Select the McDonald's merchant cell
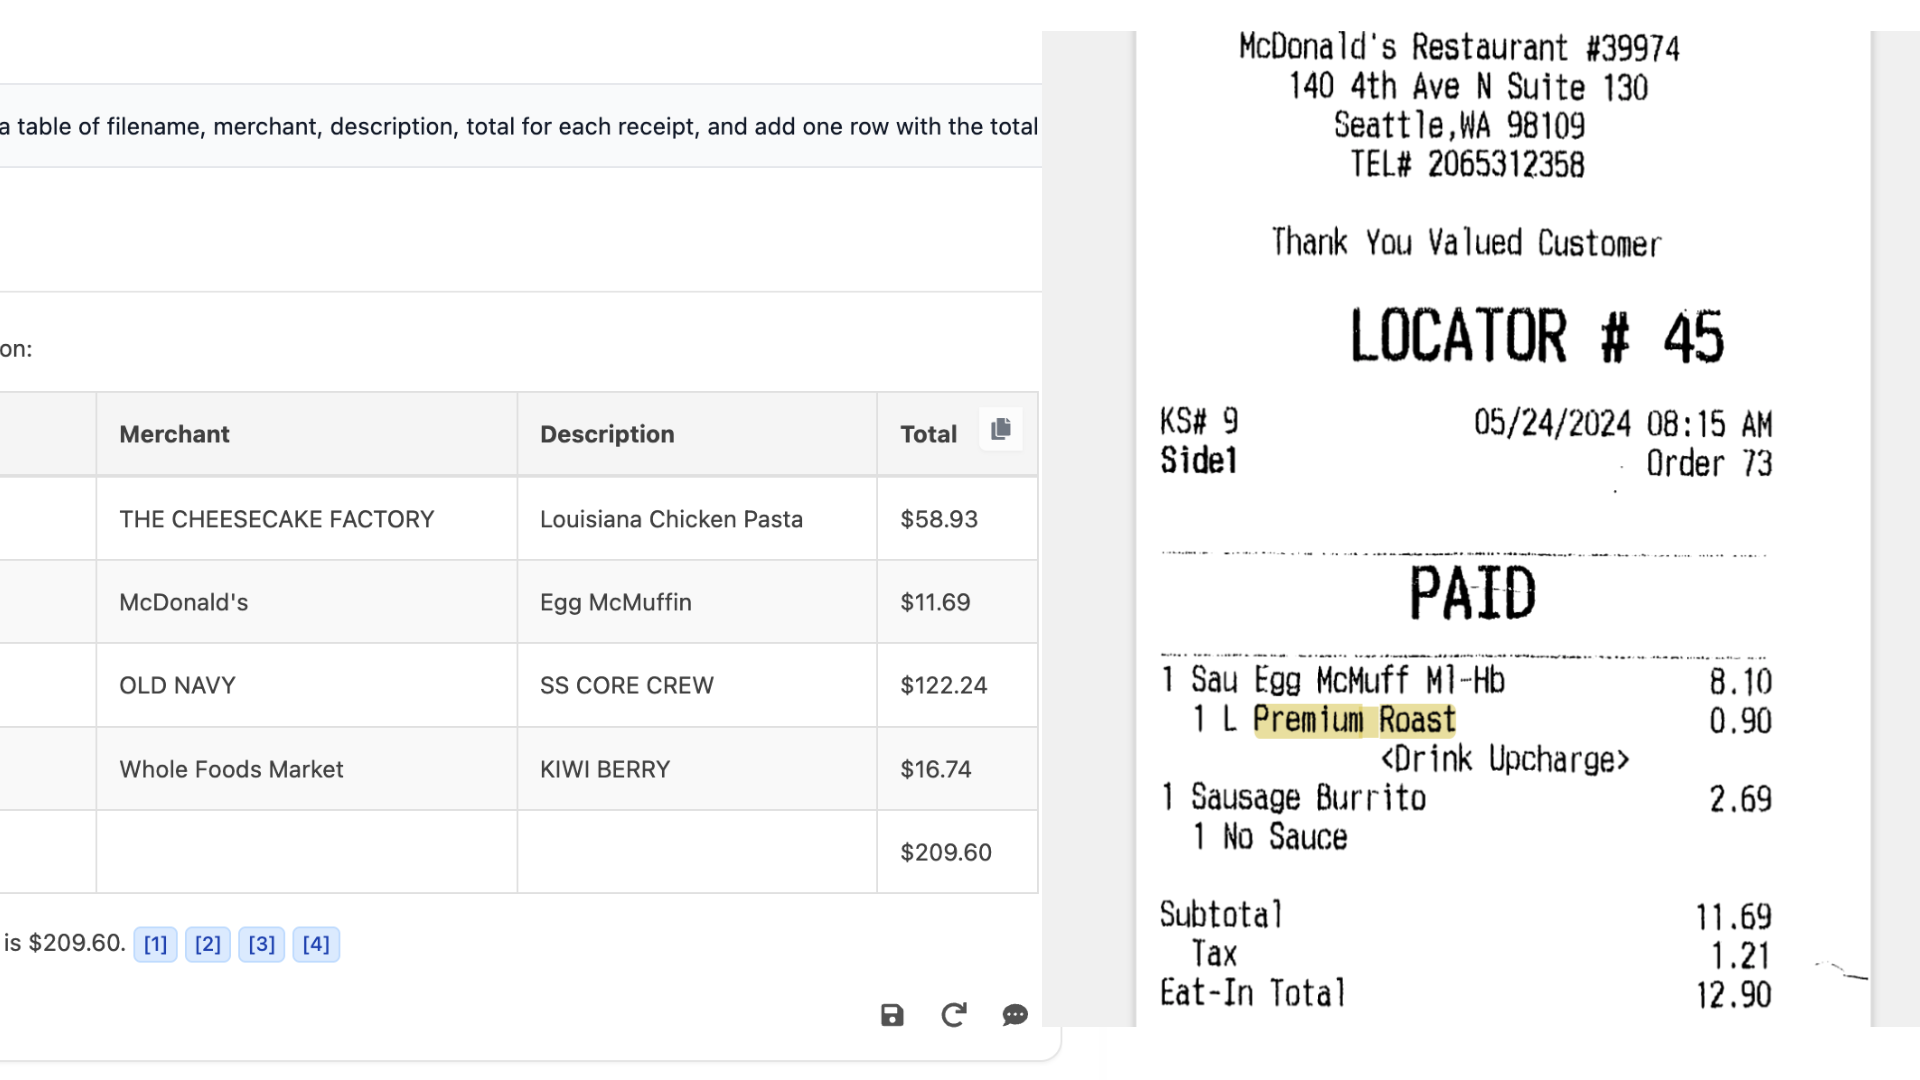 pyautogui.click(x=184, y=602)
